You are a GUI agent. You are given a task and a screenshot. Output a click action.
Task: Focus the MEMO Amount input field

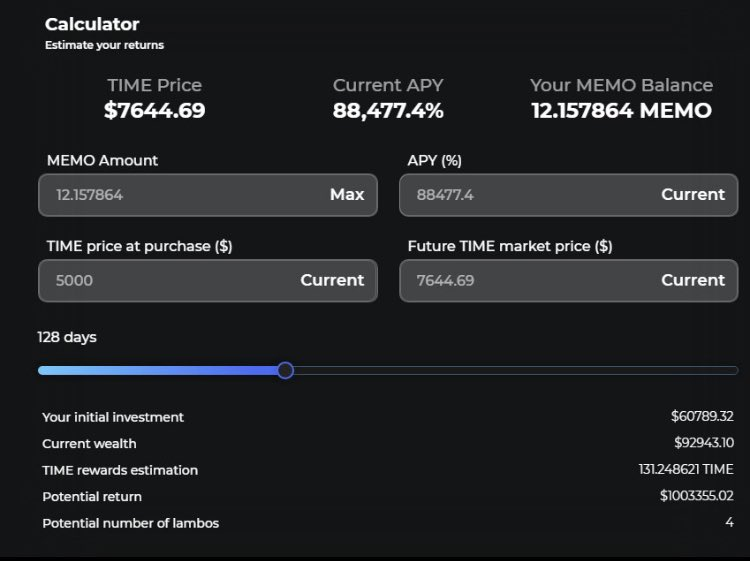coord(208,195)
